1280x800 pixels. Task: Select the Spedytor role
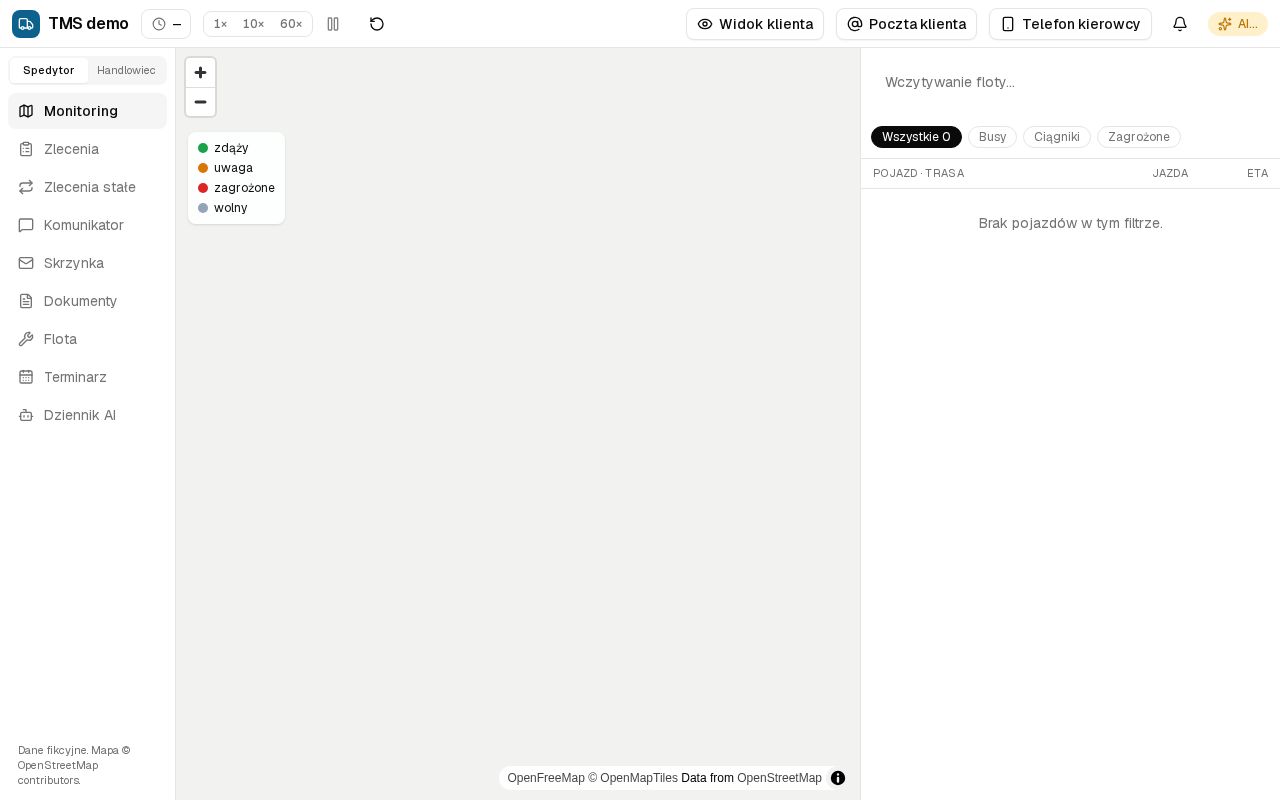tap(49, 70)
